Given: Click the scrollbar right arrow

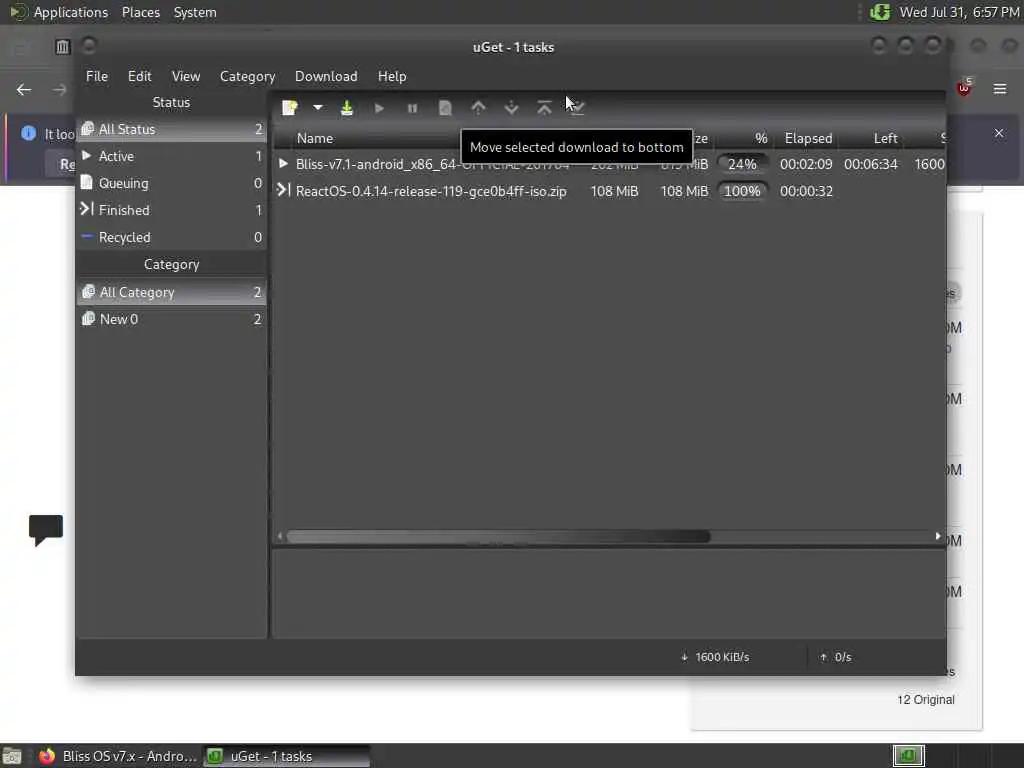Looking at the screenshot, I should [938, 536].
